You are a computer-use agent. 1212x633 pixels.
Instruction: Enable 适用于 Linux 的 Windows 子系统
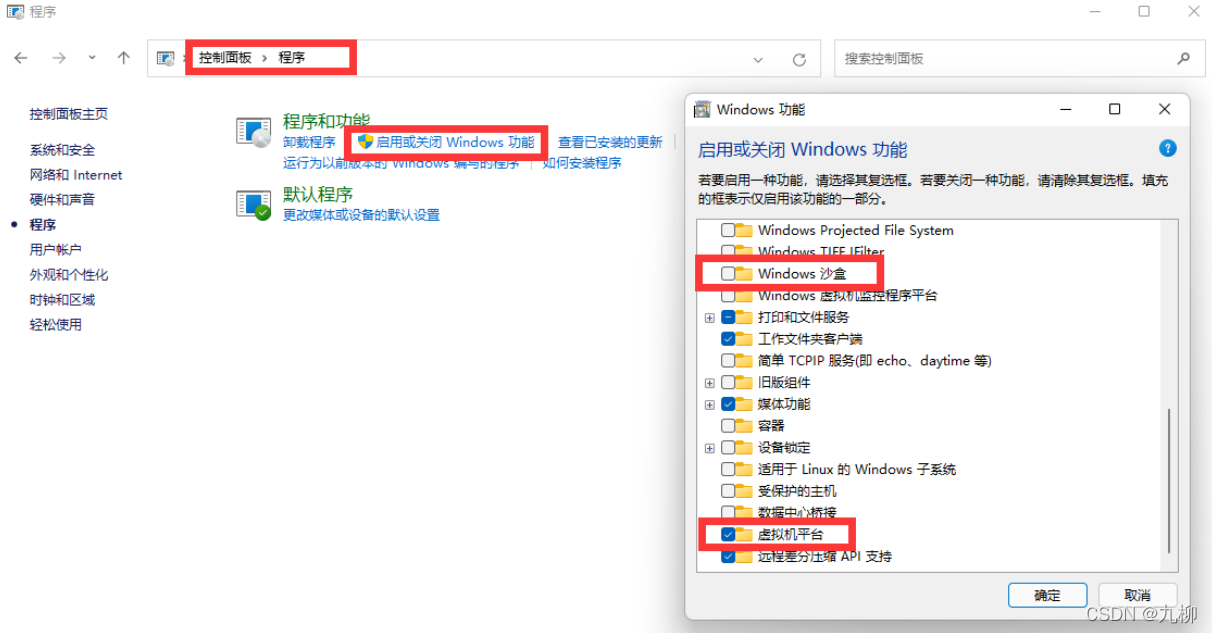pos(728,469)
